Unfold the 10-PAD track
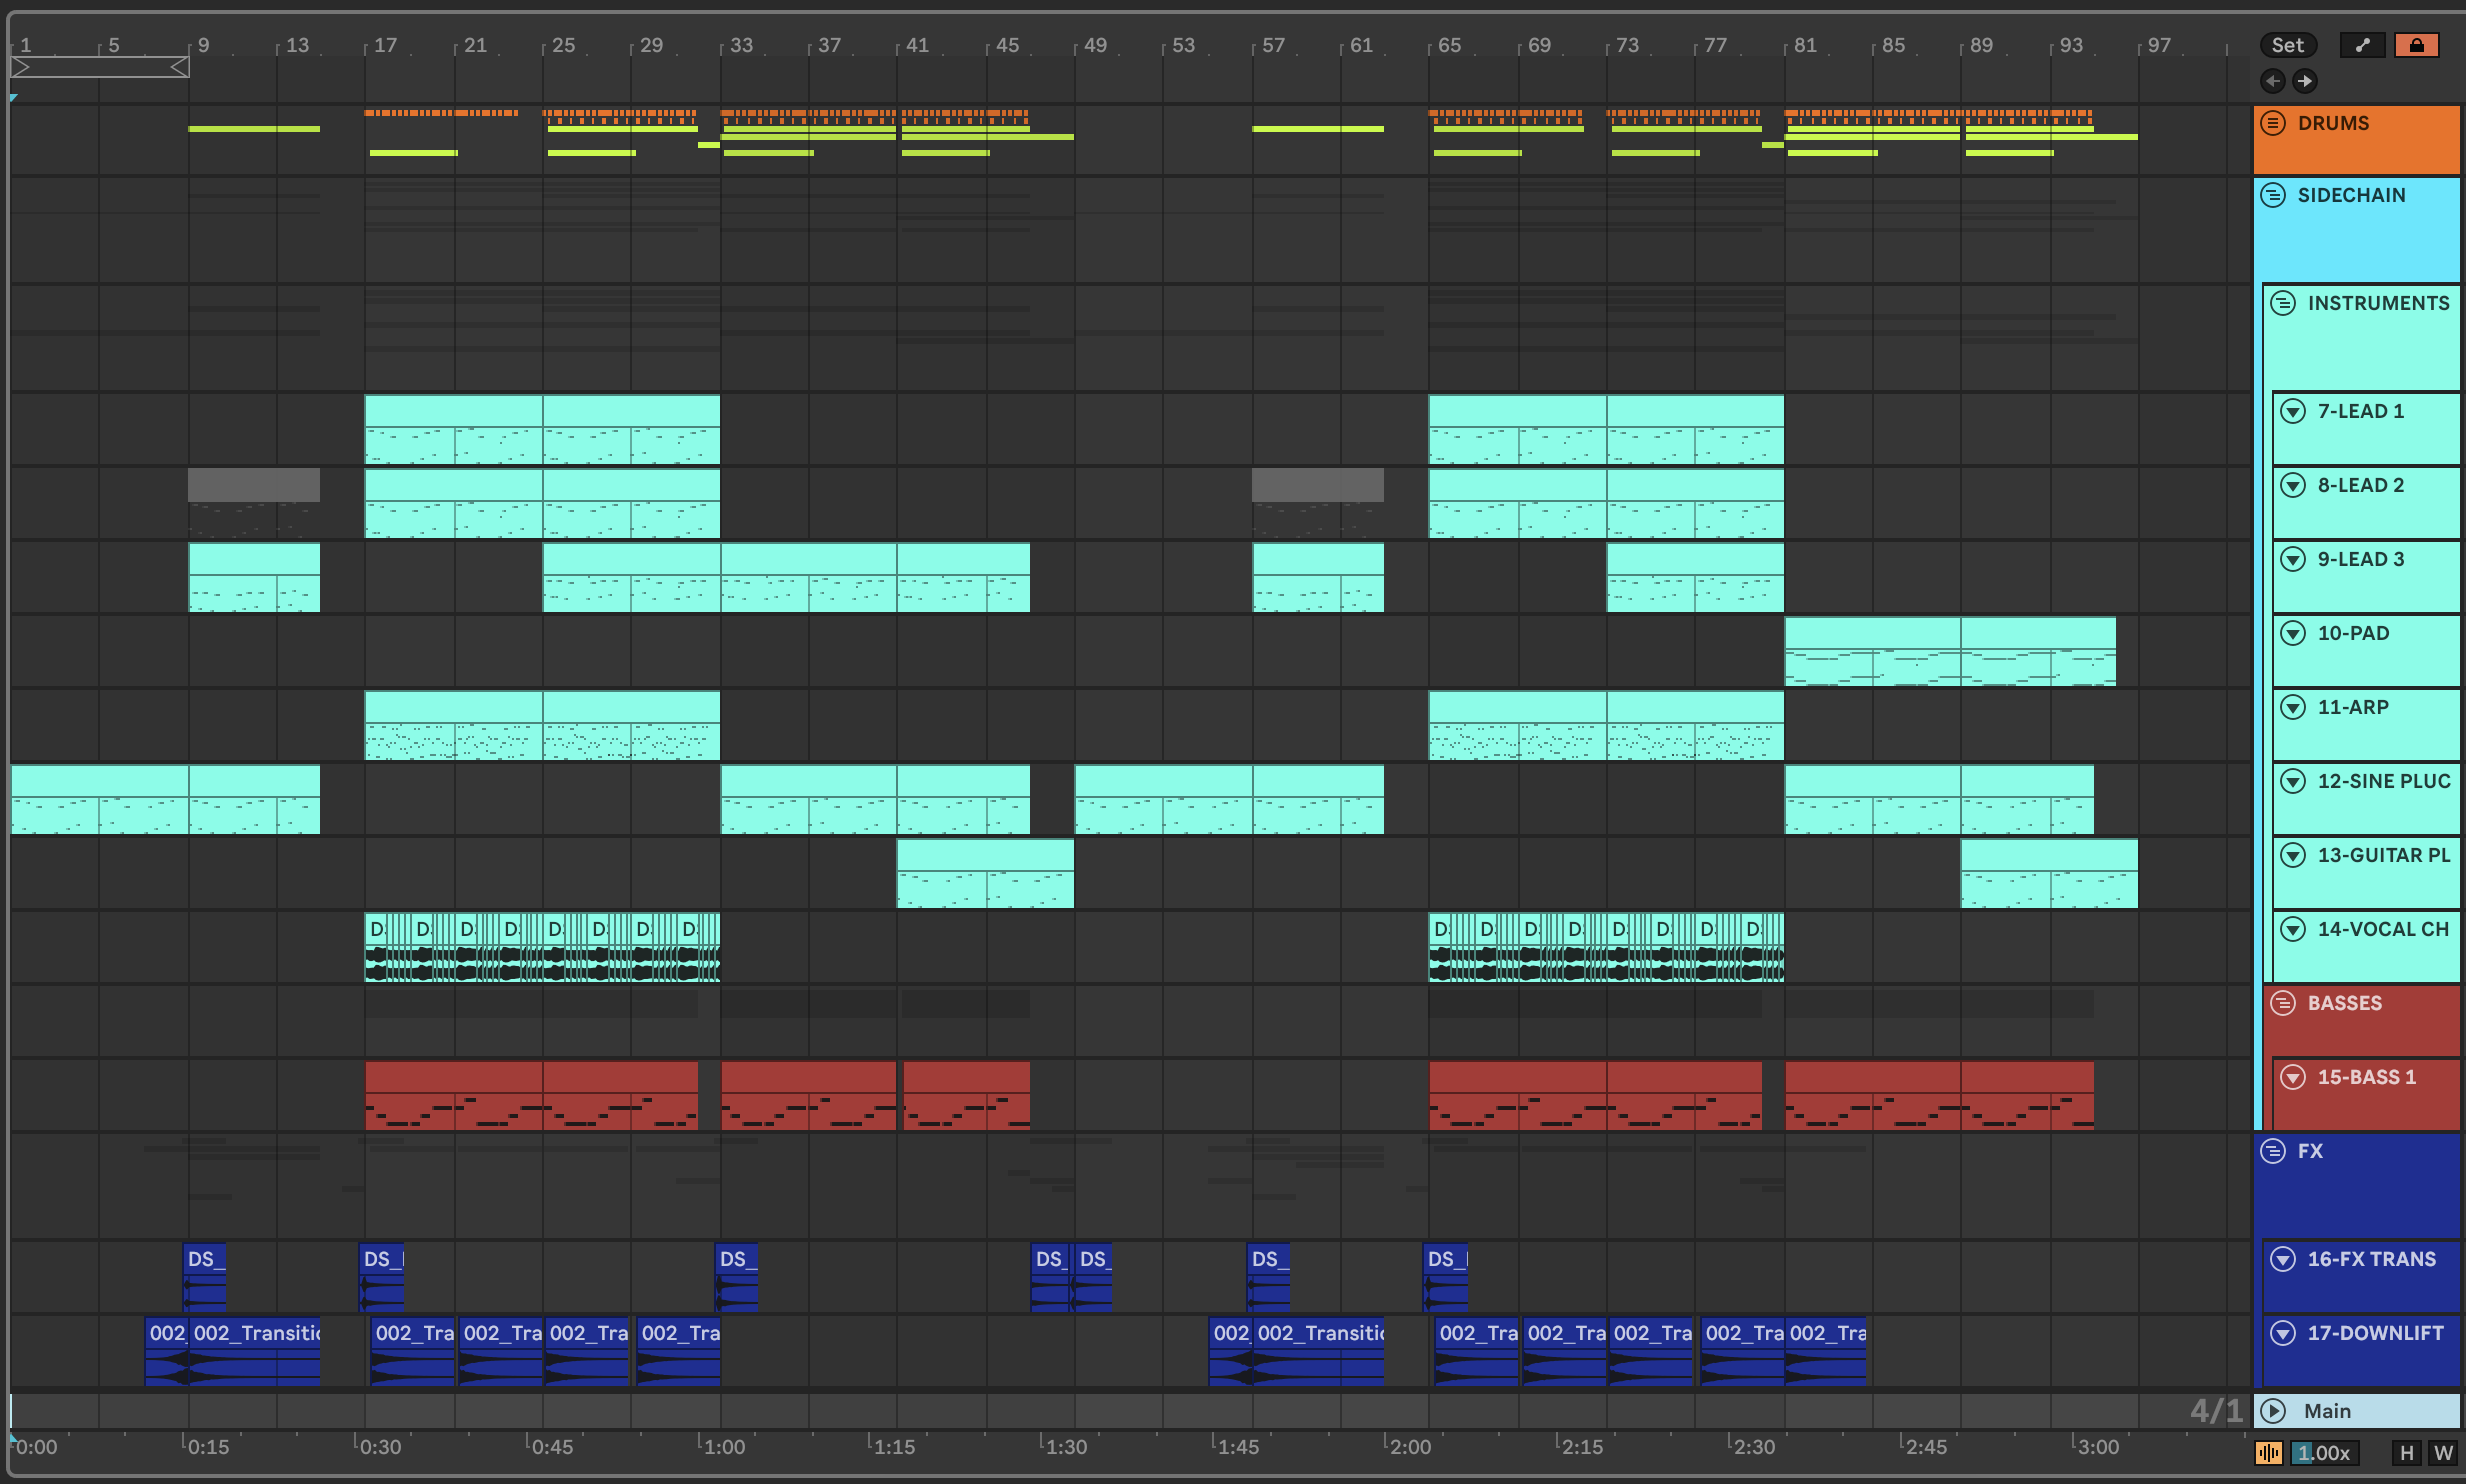The width and height of the screenshot is (2466, 1484). coord(2293,633)
